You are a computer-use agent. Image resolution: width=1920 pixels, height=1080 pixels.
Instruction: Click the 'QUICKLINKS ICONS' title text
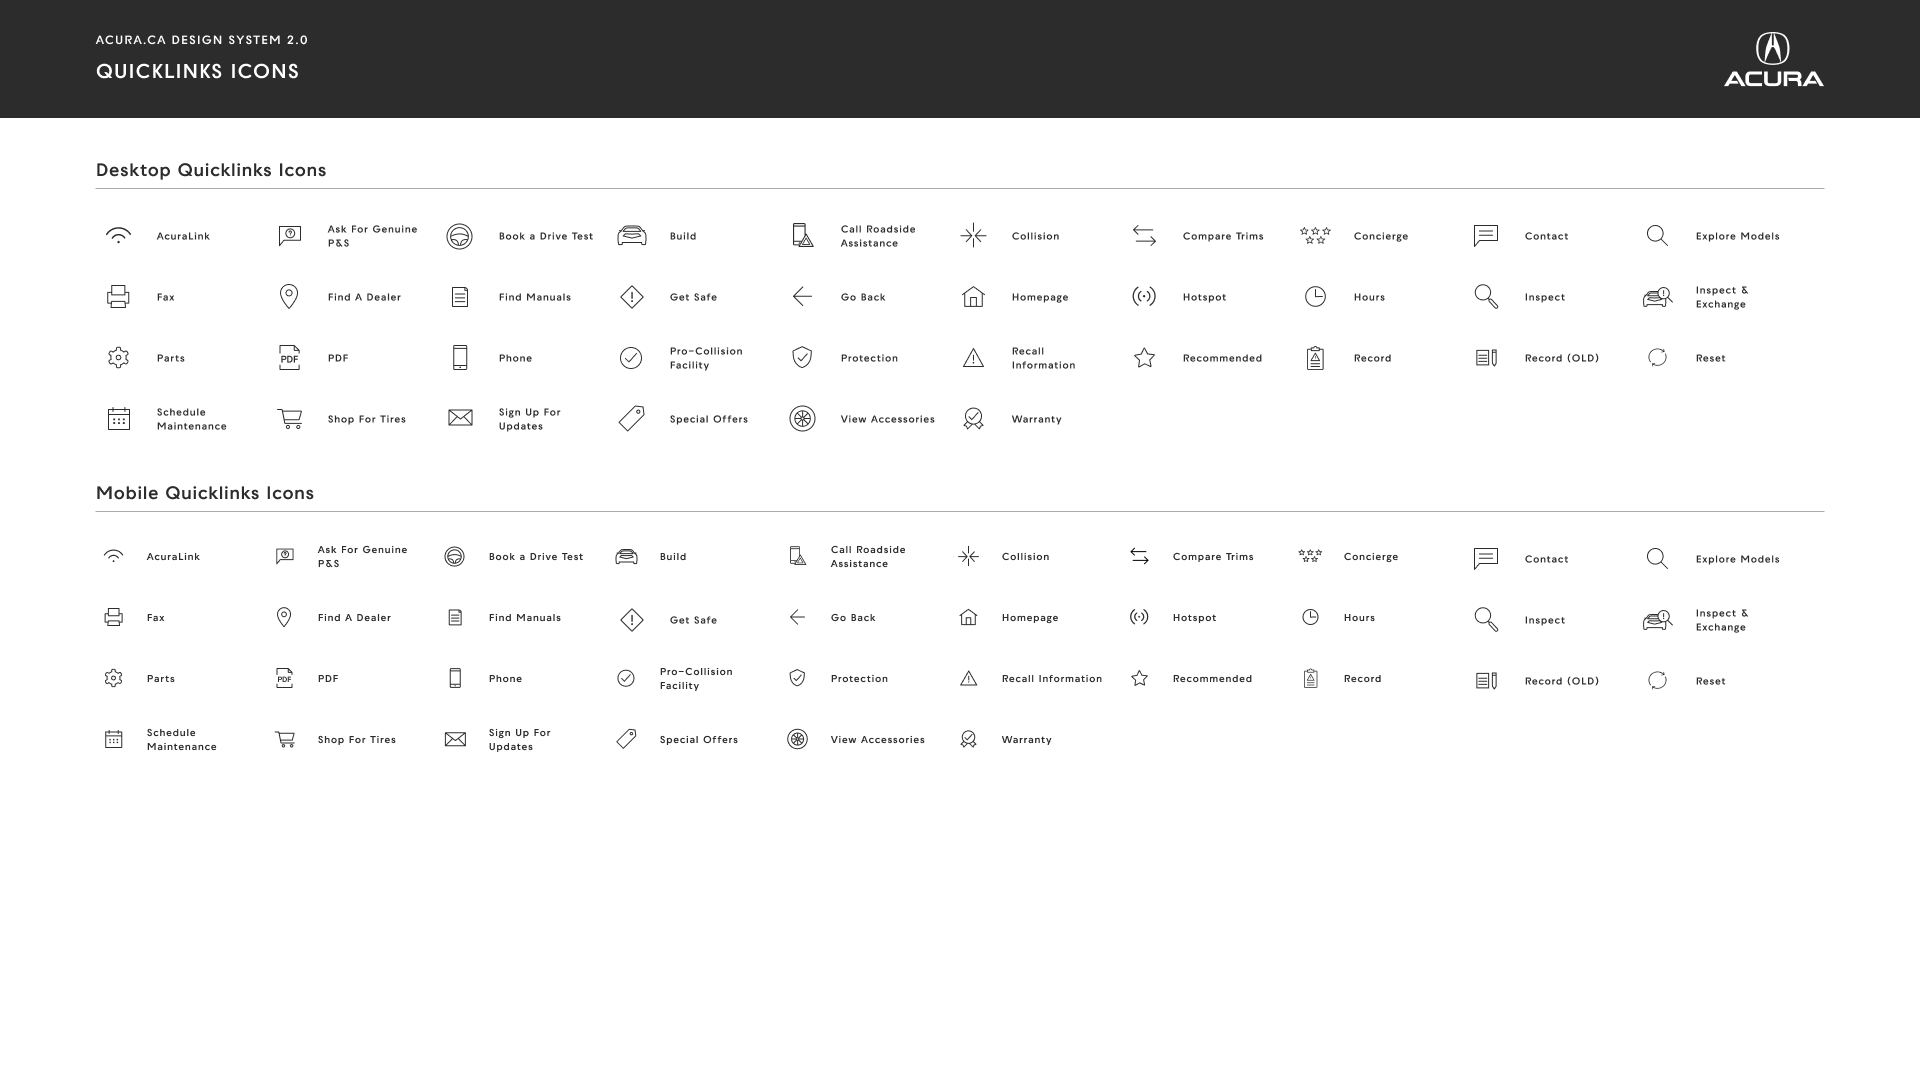[198, 71]
